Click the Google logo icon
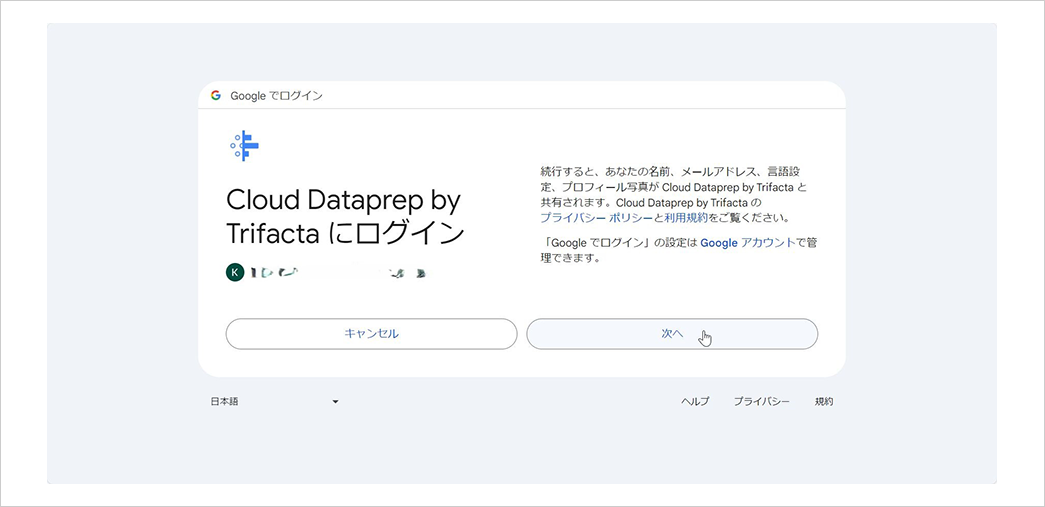Viewport: 1045px width, 507px height. tap(215, 95)
